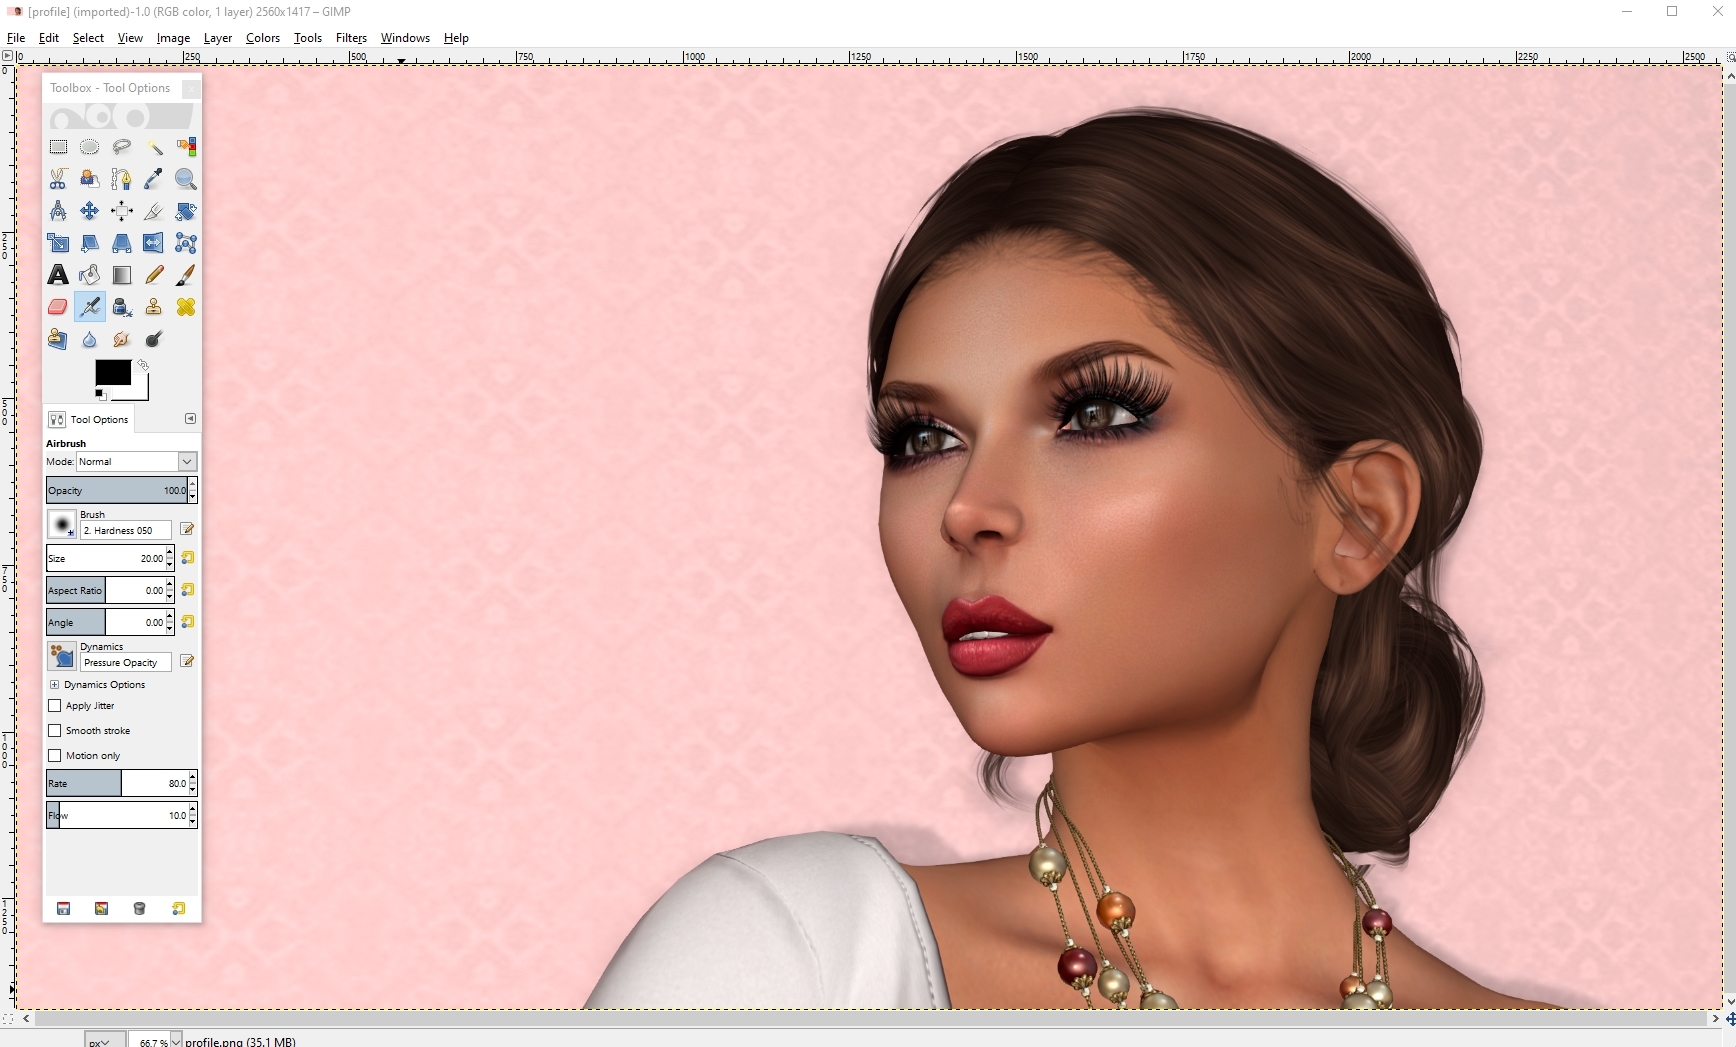Screen dimensions: 1736x1047
Task: Swap foreground and background colors
Action: click(x=143, y=365)
